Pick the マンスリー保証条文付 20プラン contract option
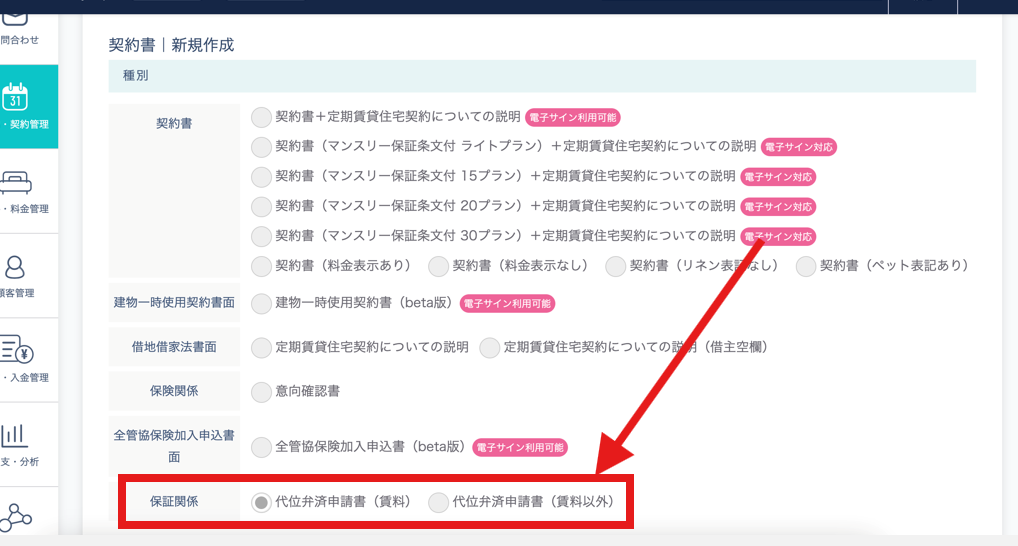 (x=261, y=207)
